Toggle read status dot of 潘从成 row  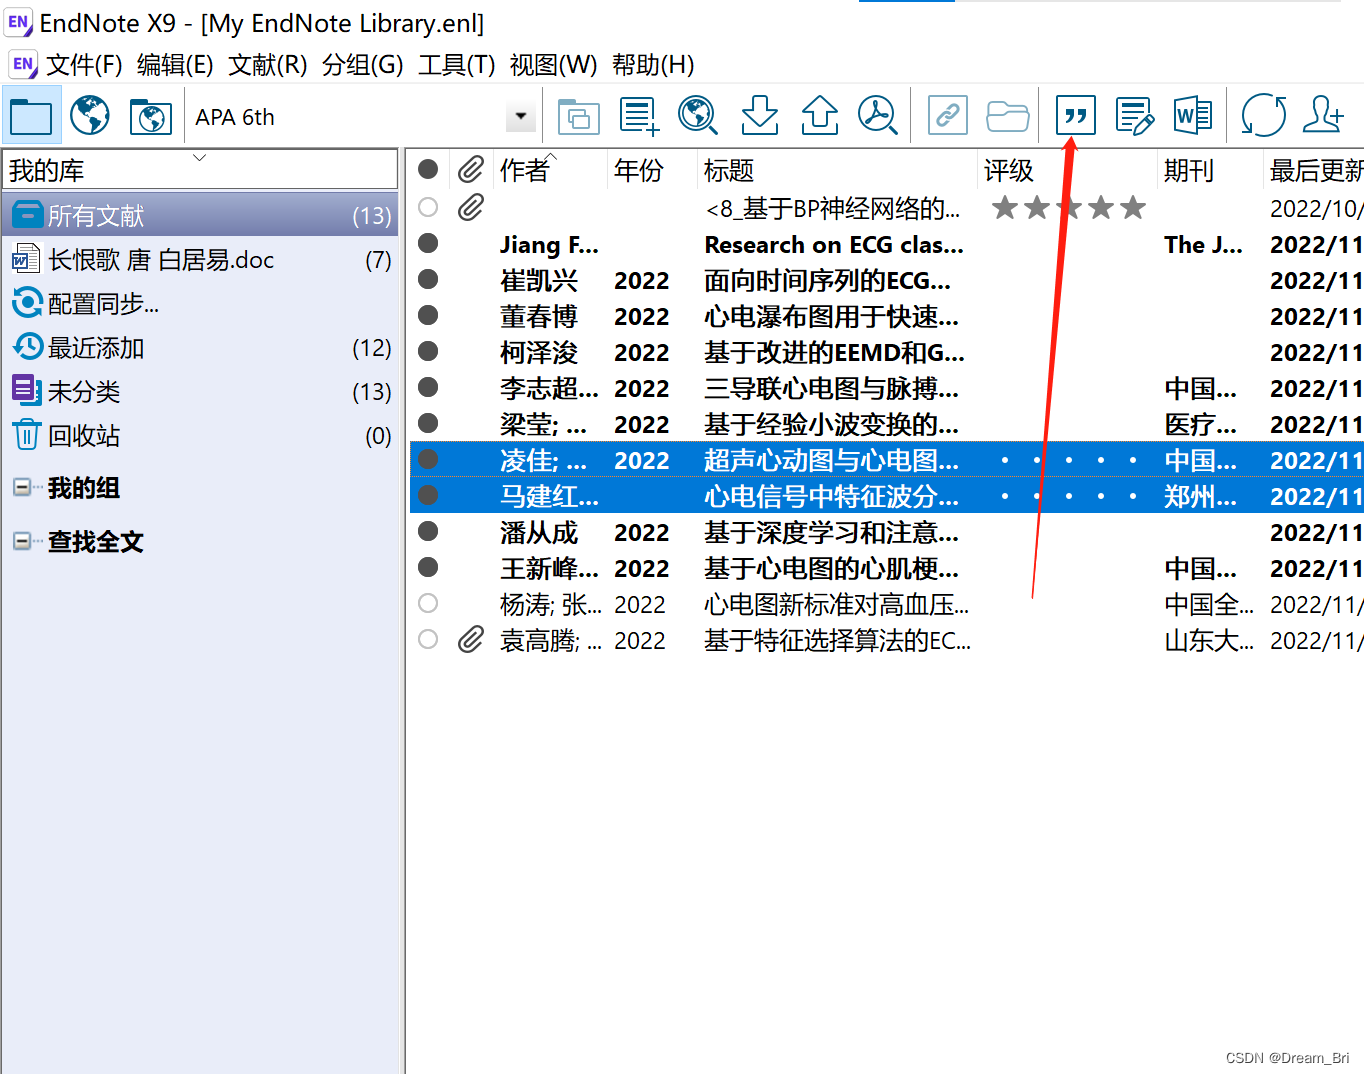(x=428, y=531)
